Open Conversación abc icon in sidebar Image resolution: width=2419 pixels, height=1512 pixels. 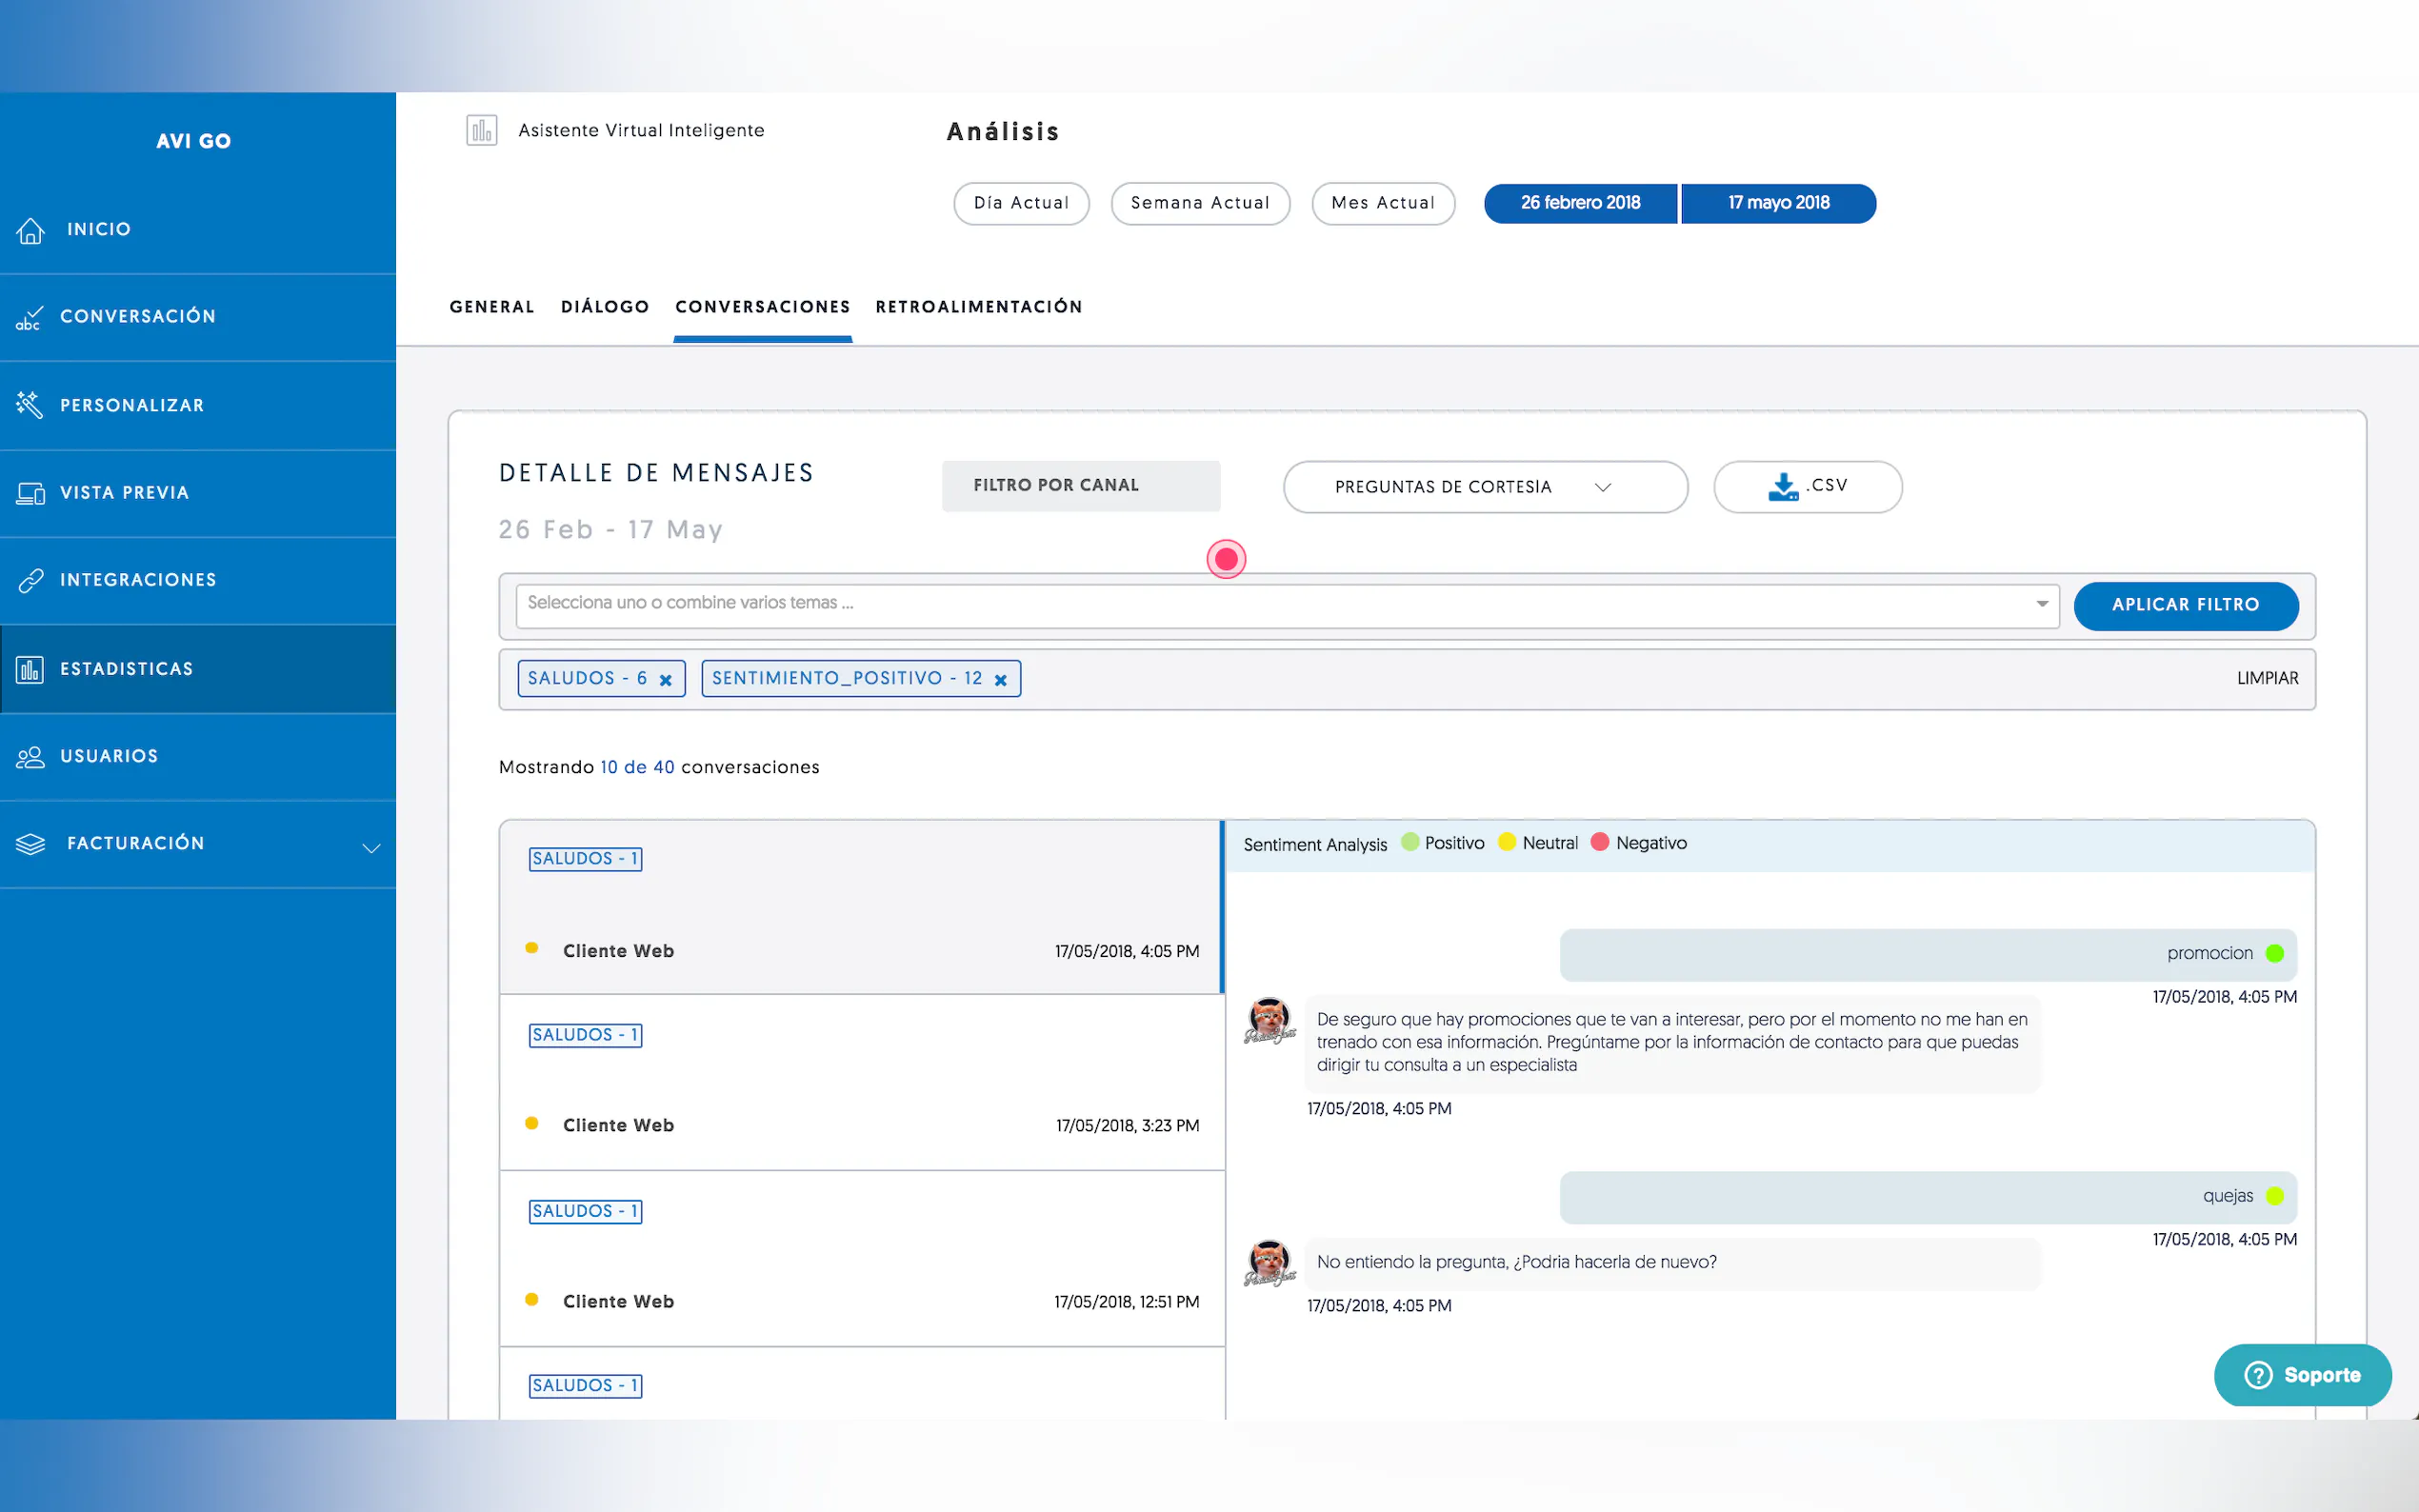29,318
